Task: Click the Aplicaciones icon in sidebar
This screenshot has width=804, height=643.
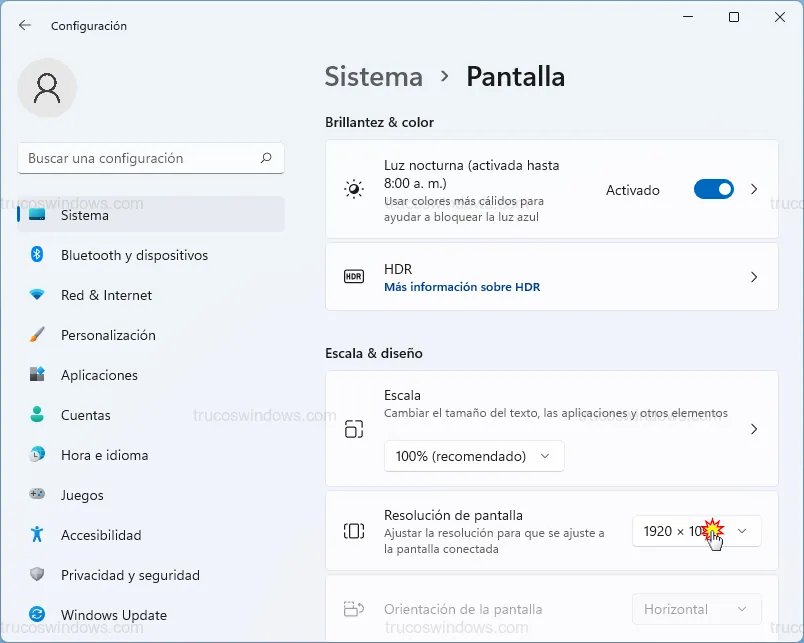Action: click(37, 375)
